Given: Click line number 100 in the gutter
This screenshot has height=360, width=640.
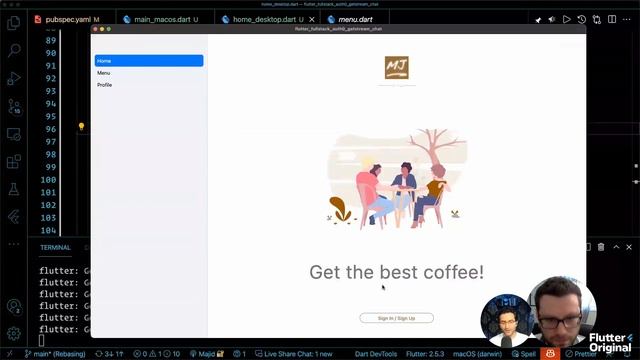Looking at the screenshot, I should pyautogui.click(x=48, y=180).
